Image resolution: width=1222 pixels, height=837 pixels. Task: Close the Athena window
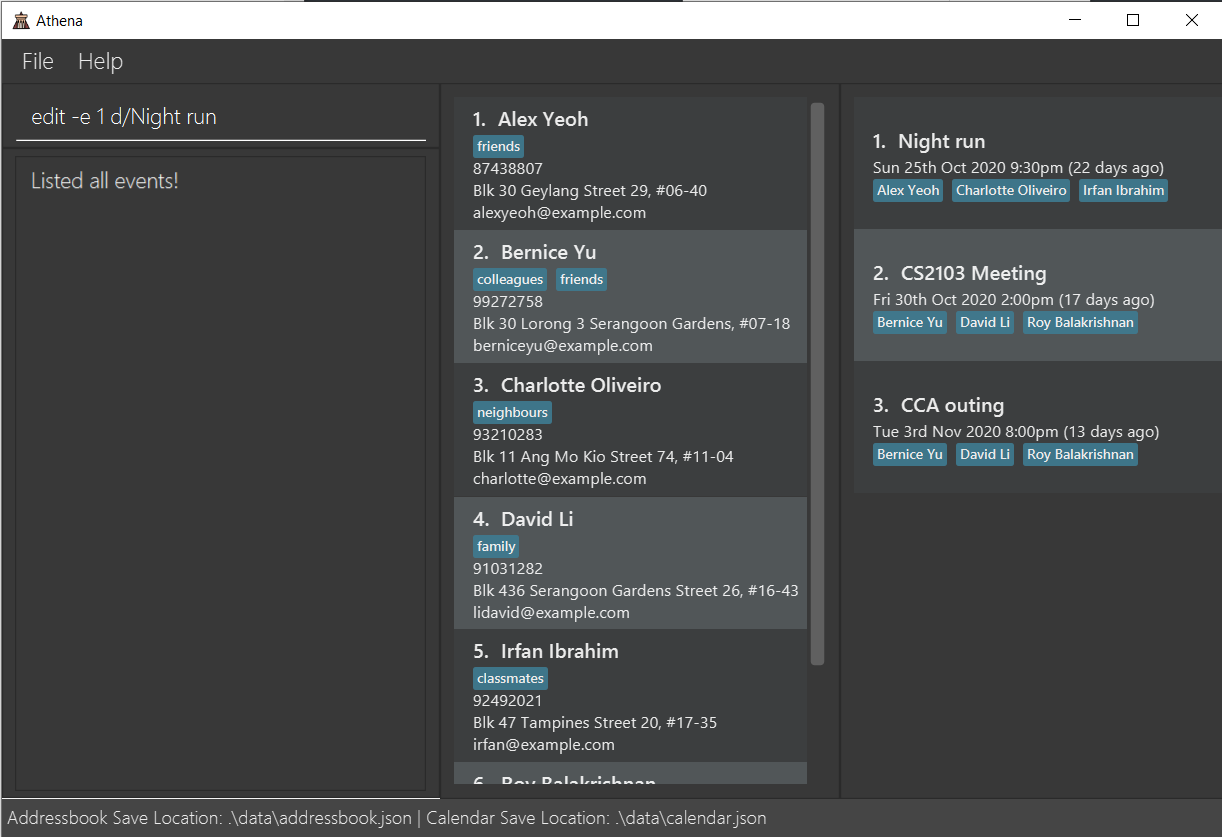click(x=1192, y=20)
